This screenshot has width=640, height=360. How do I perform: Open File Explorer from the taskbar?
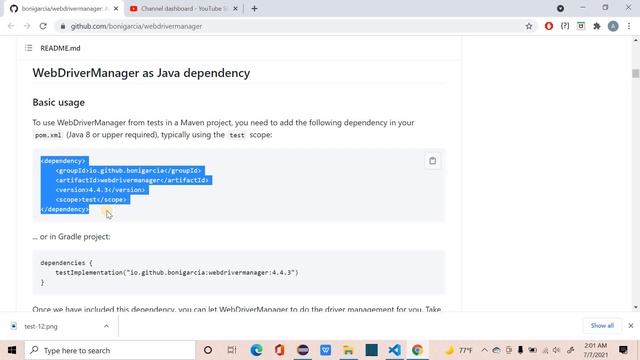[348, 350]
